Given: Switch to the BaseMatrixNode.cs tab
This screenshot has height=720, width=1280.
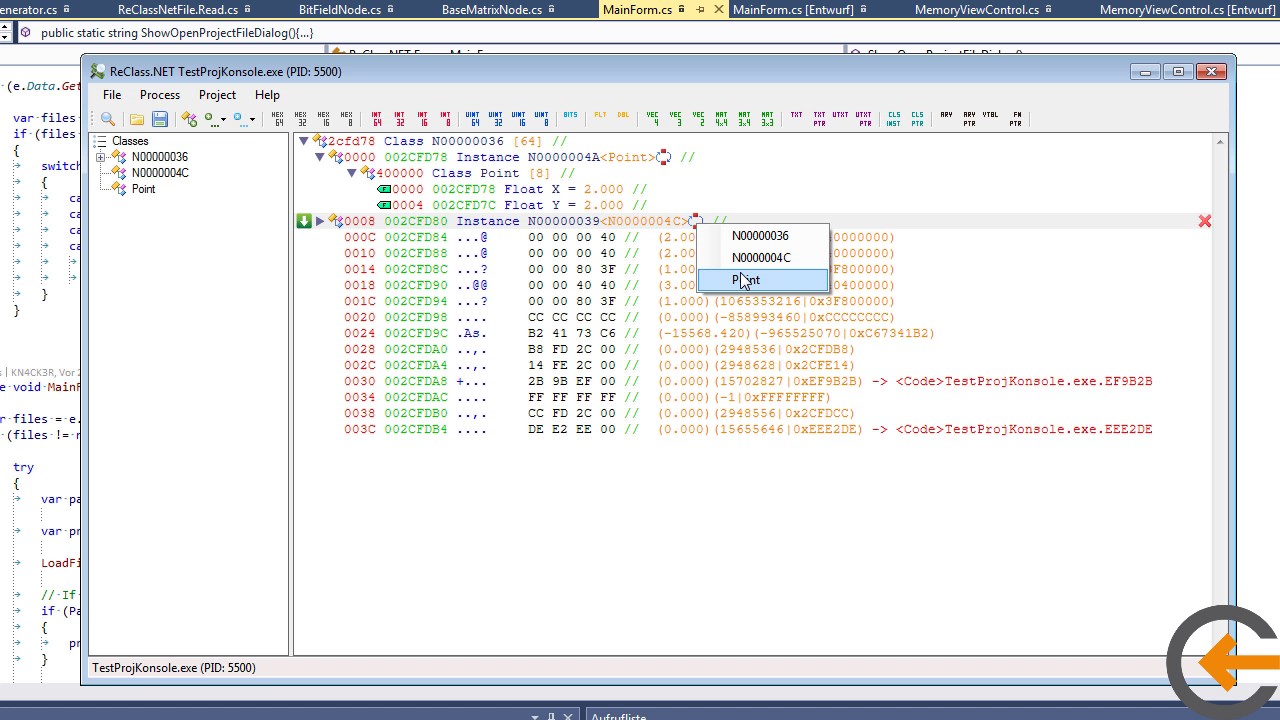Looking at the screenshot, I should click(492, 10).
